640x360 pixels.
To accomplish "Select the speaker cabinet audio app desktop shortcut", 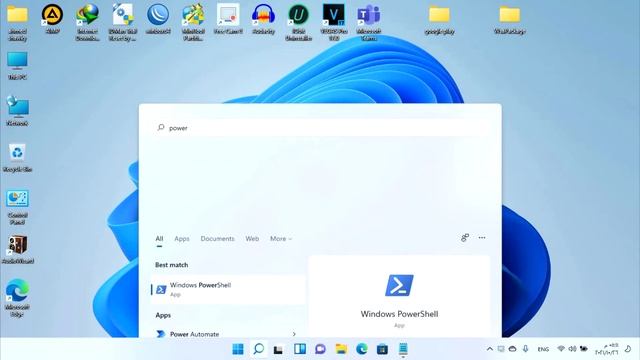I will [17, 249].
